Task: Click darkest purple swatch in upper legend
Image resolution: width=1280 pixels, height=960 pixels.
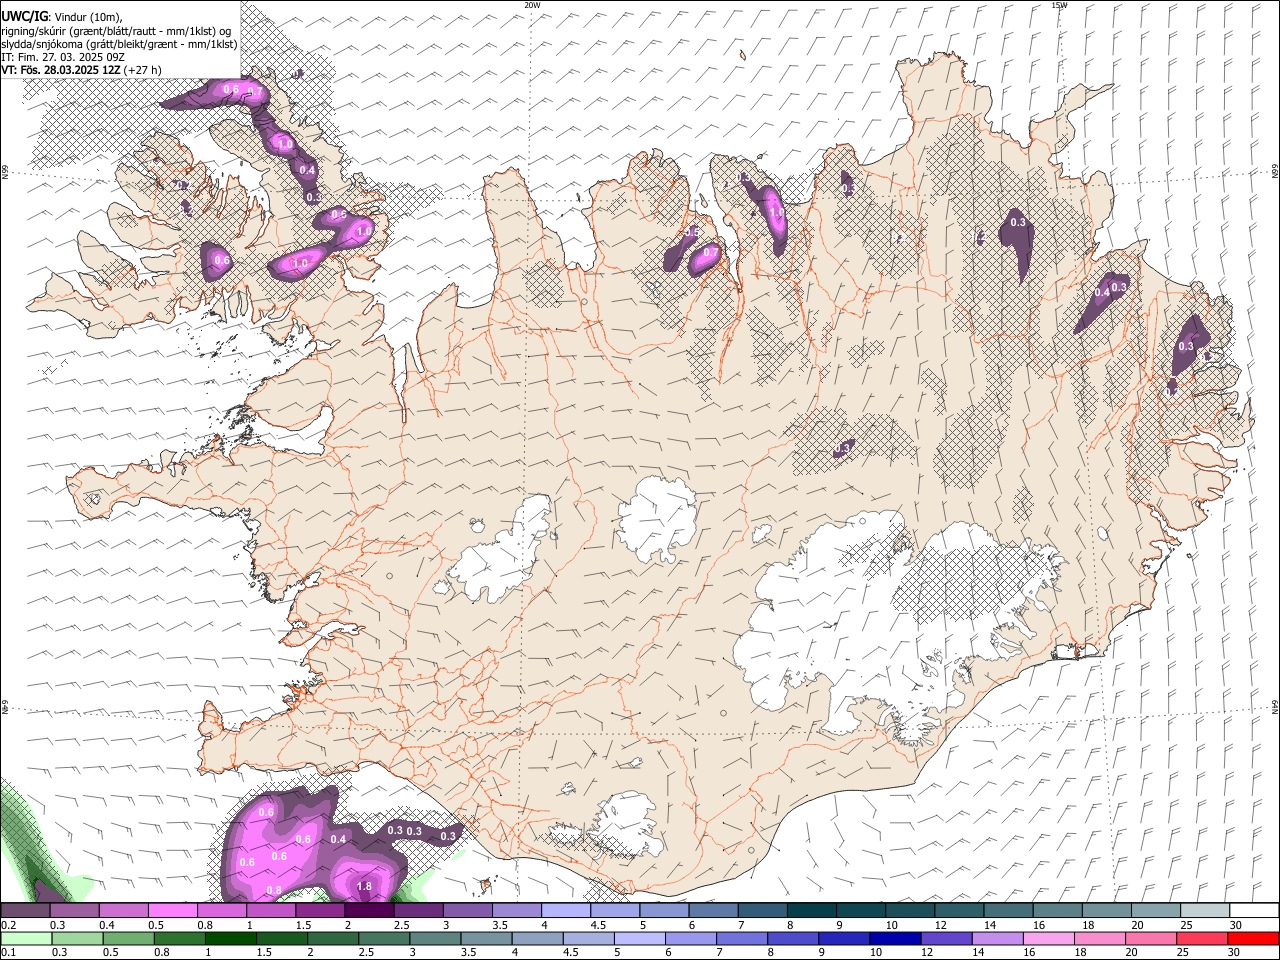Action: (x=369, y=911)
